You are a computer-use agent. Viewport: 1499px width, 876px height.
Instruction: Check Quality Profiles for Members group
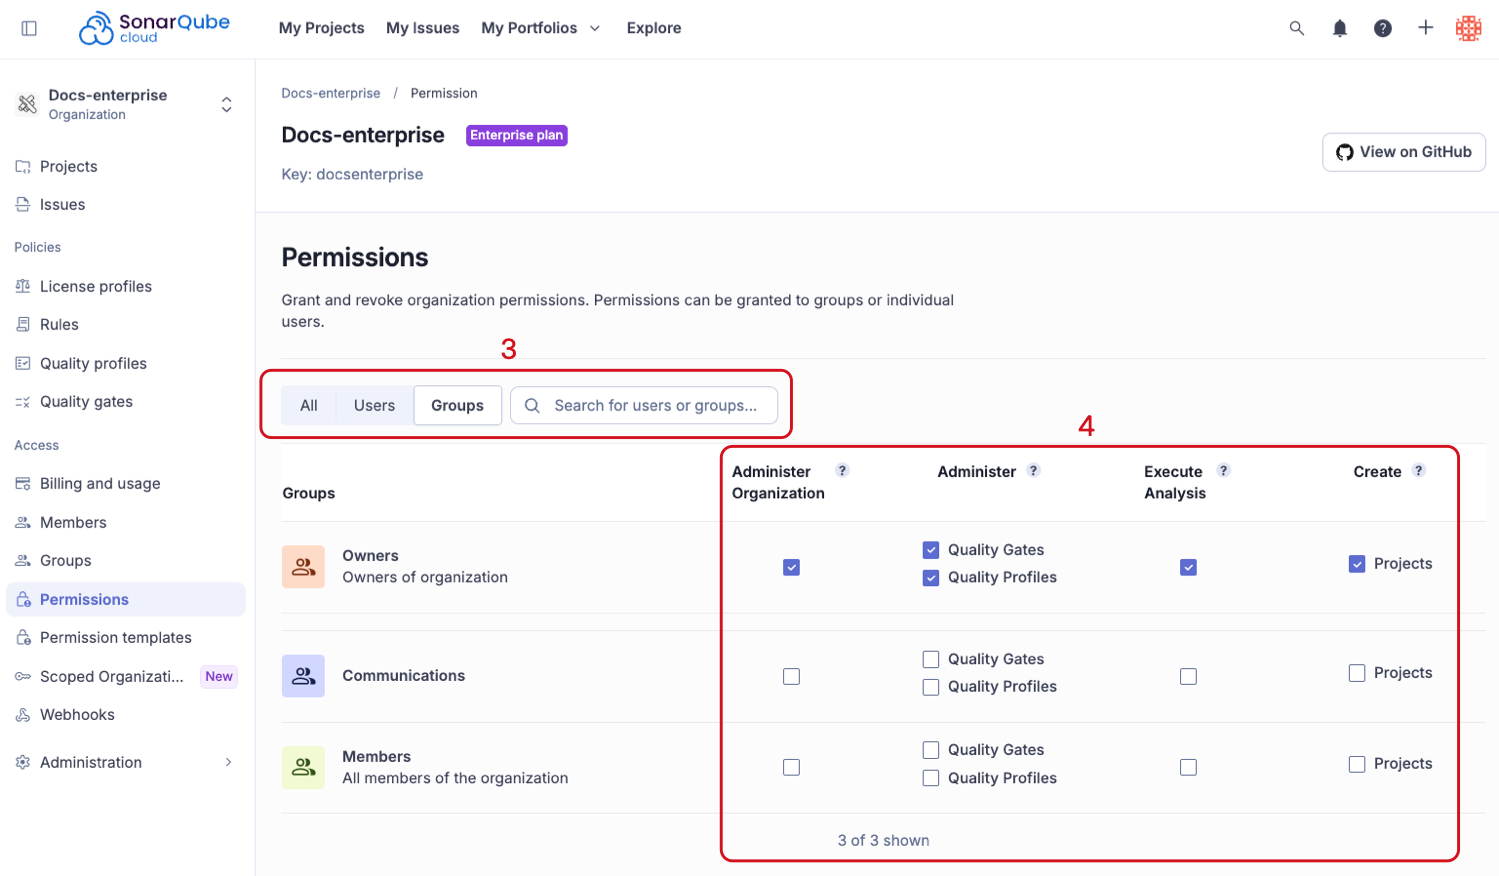[x=931, y=778]
